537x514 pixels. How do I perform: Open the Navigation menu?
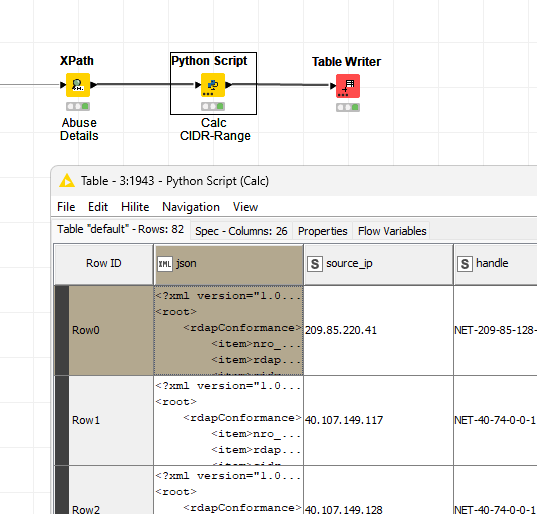191,207
